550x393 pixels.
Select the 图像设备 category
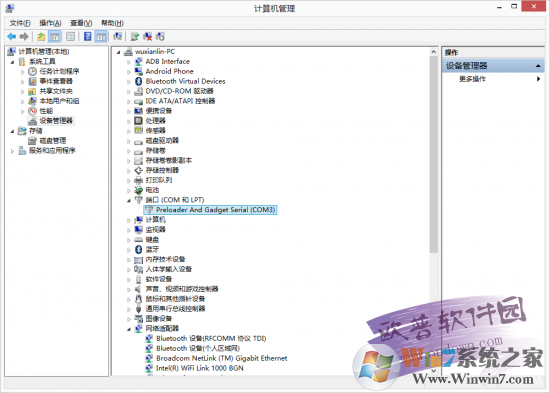(159, 319)
